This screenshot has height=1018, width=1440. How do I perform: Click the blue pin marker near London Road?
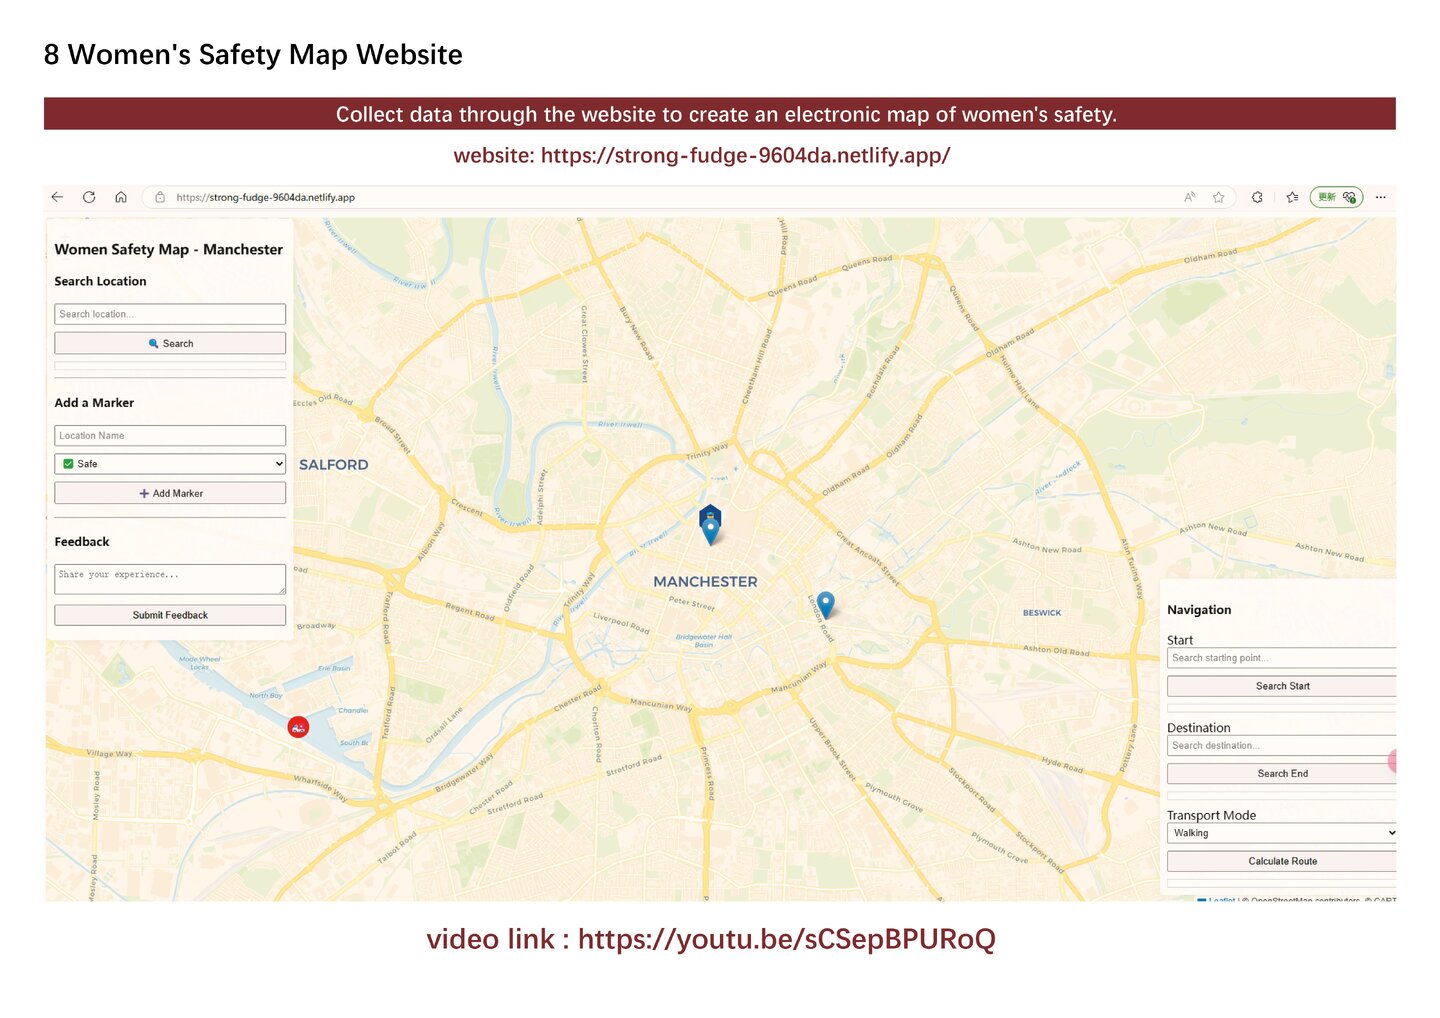(825, 604)
